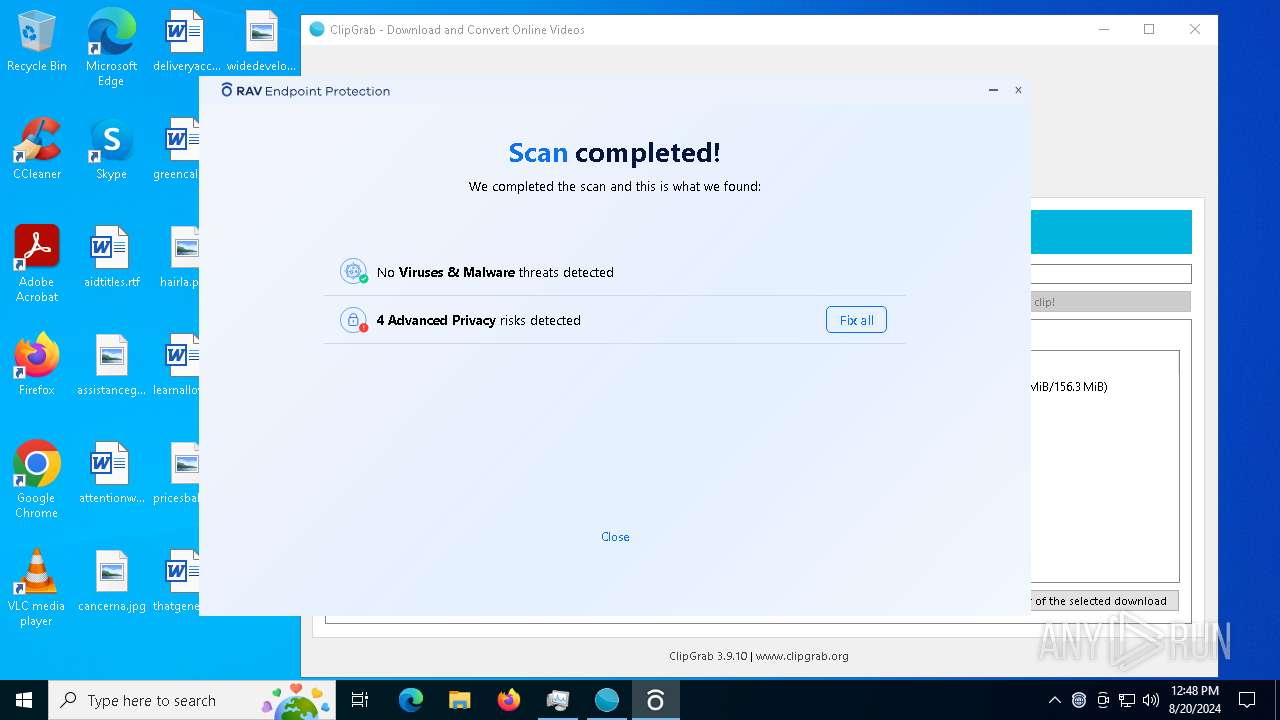This screenshot has width=1280, height=720.
Task: Click the taskbar search box
Action: tap(194, 700)
